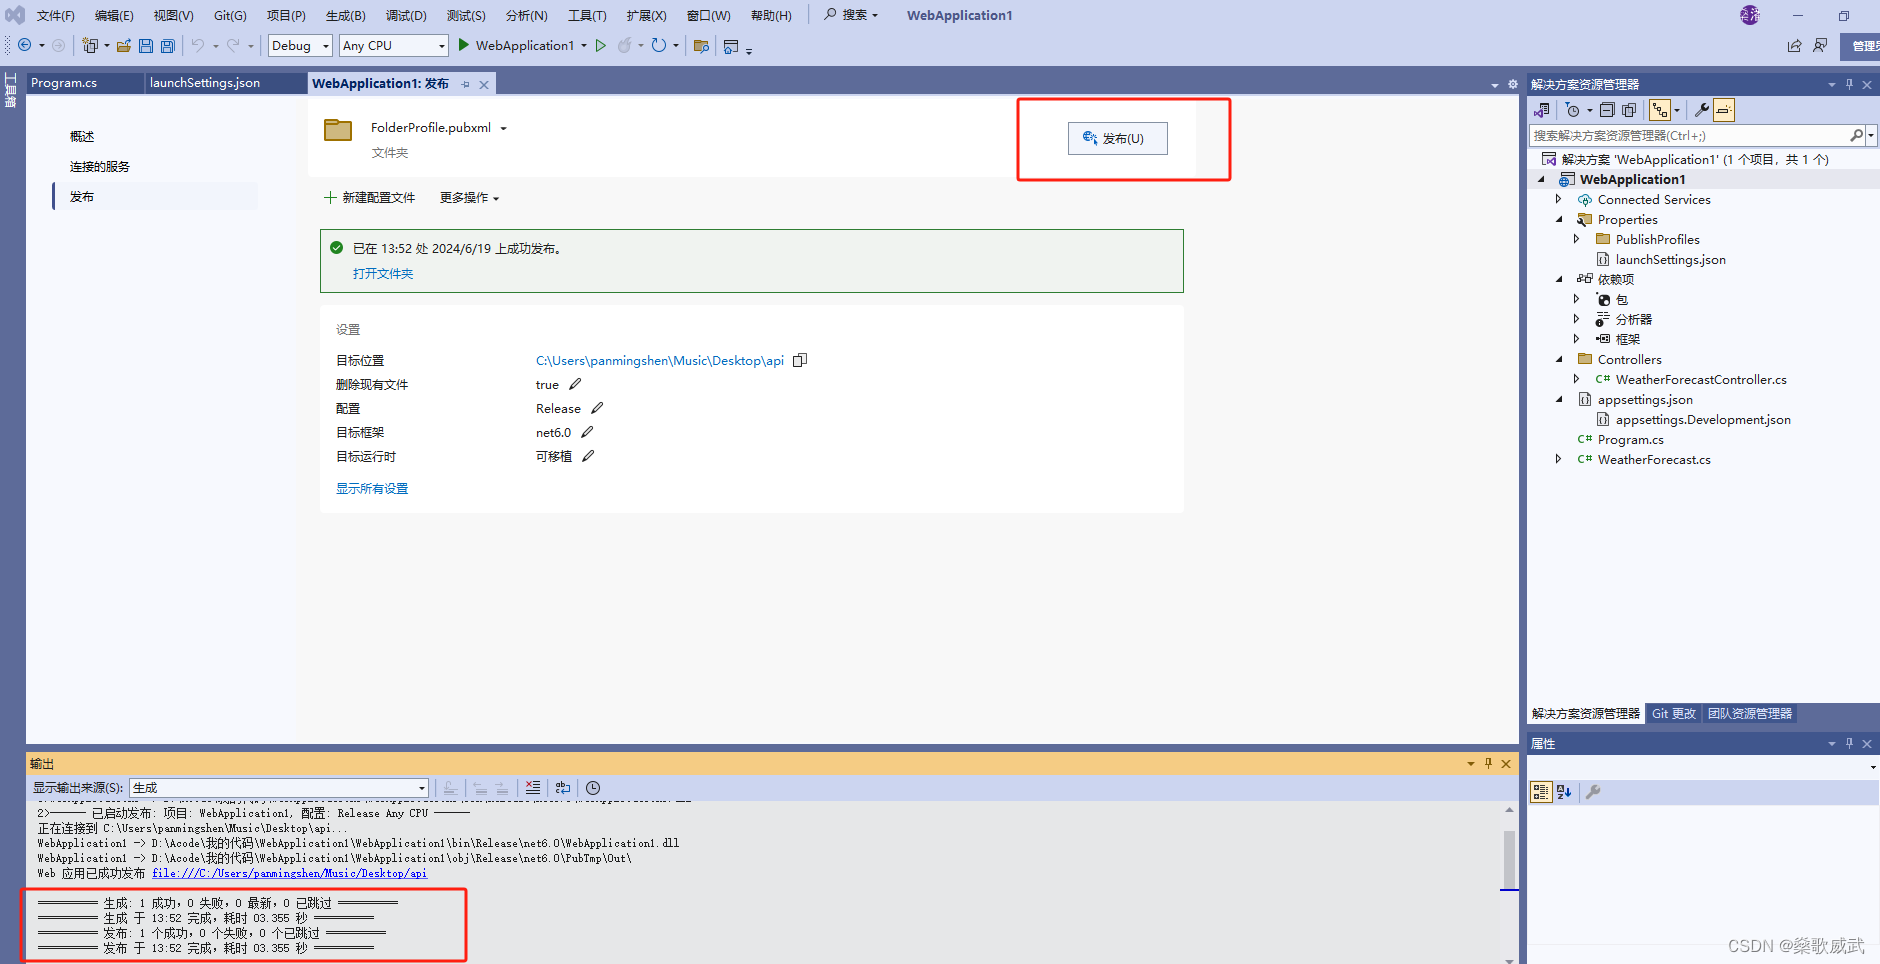Click the browse folder search icon in toolbar
Screen dimensions: 1880x964
coord(701,45)
